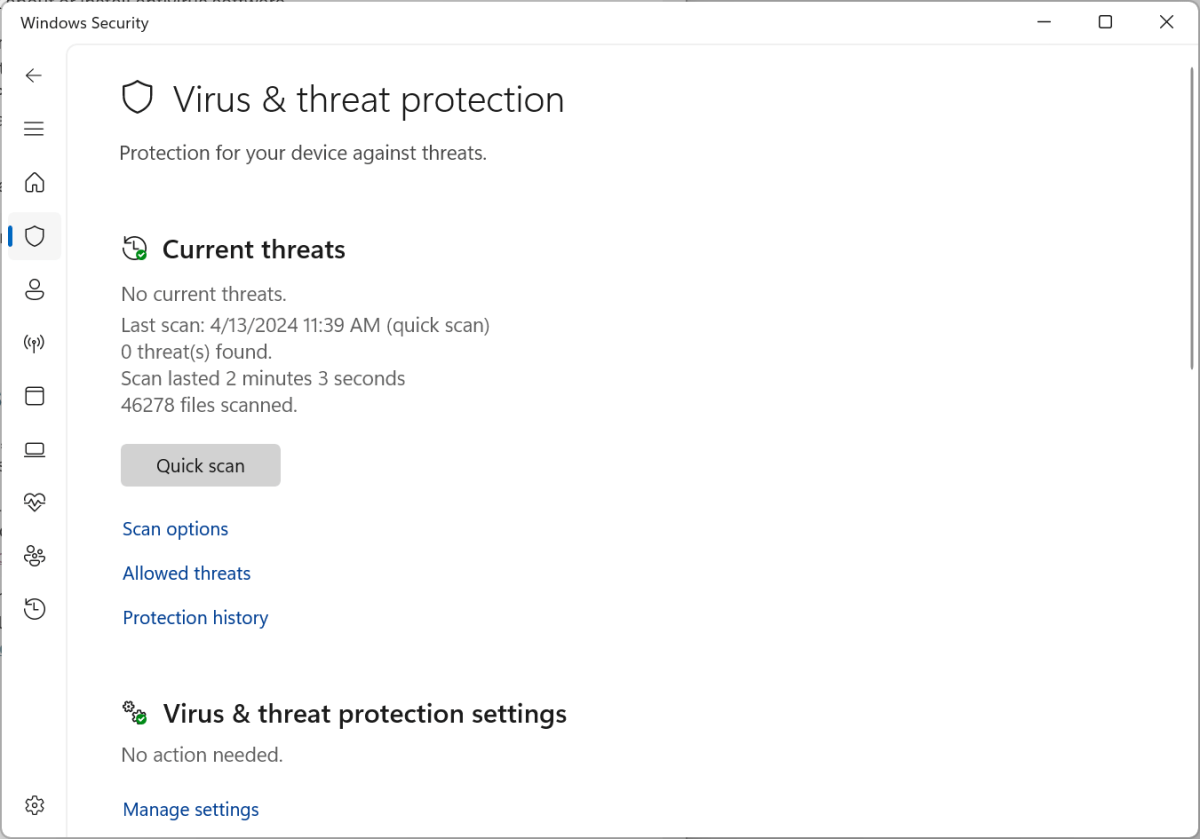1200x839 pixels.
Task: Open Protection history link
Action: point(195,618)
